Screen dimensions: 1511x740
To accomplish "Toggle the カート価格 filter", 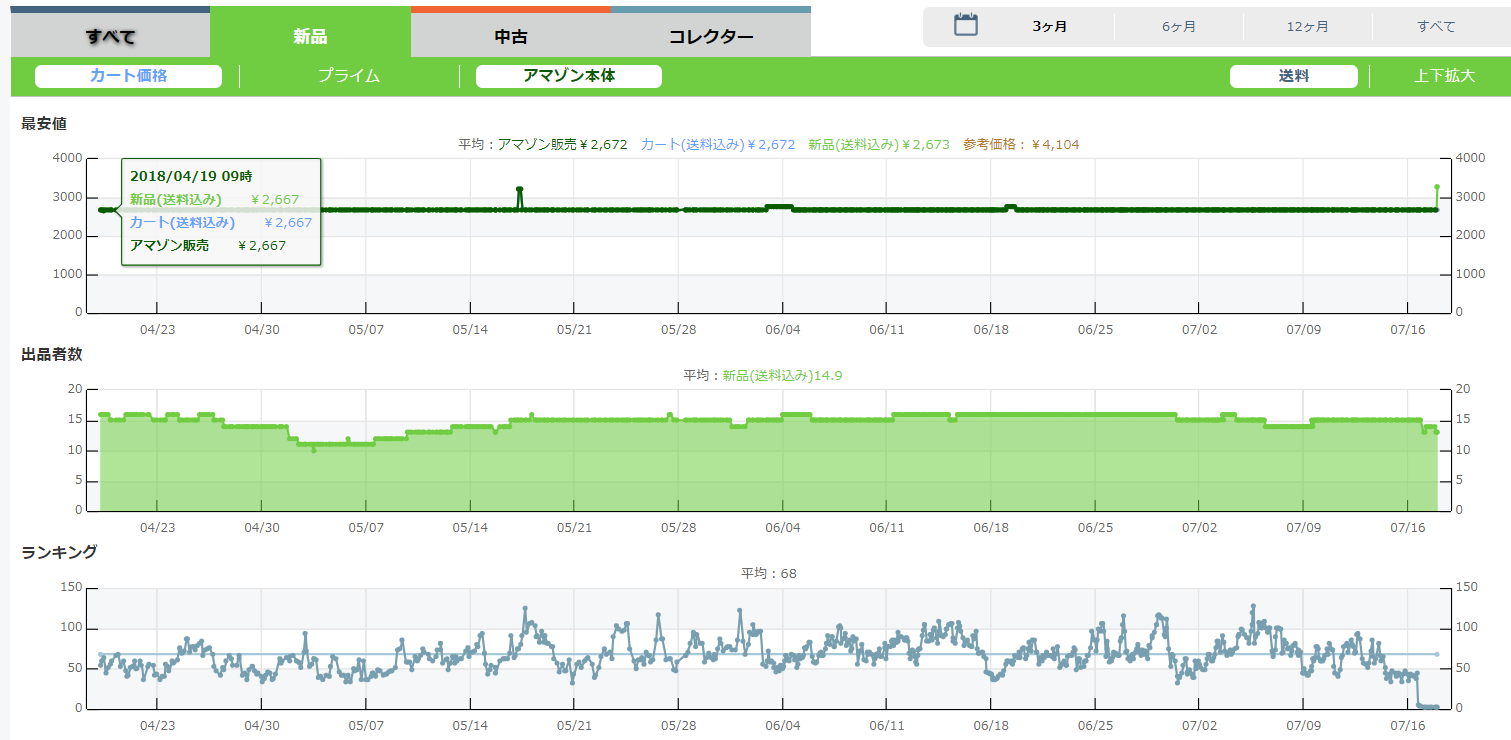I will tap(128, 76).
